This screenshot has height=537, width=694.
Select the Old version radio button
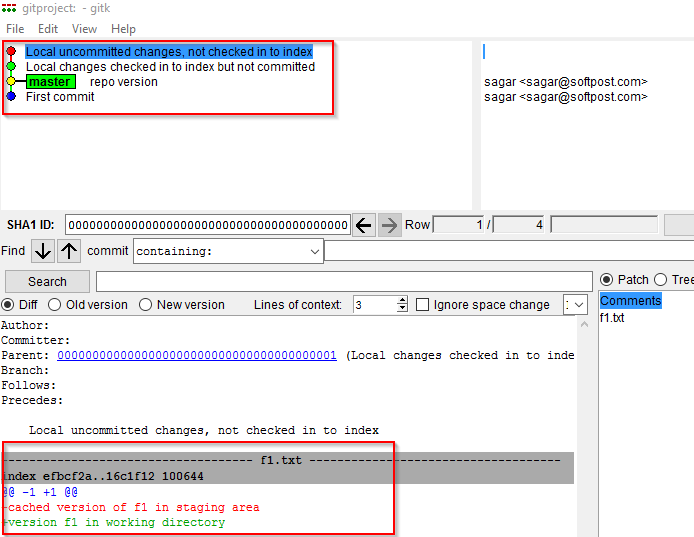coord(54,305)
